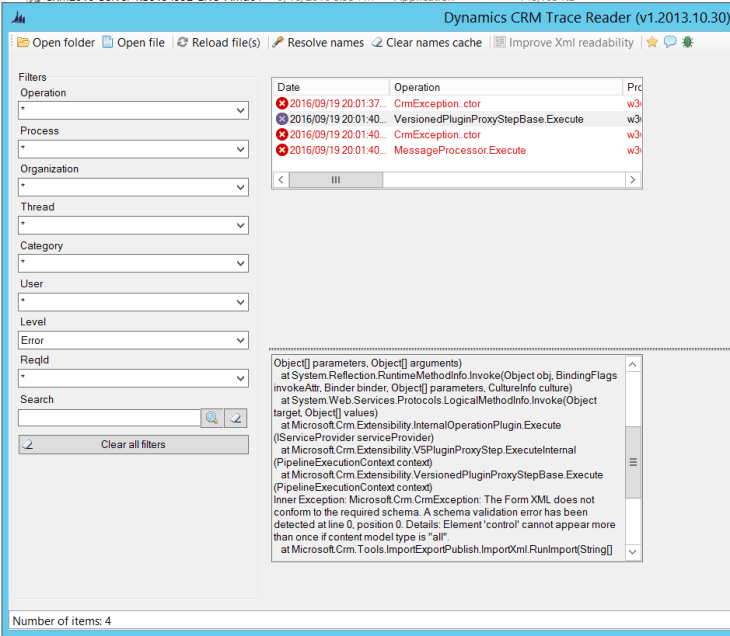Click the yellow star icon in toolbar
The image size is (730, 636).
tap(652, 42)
